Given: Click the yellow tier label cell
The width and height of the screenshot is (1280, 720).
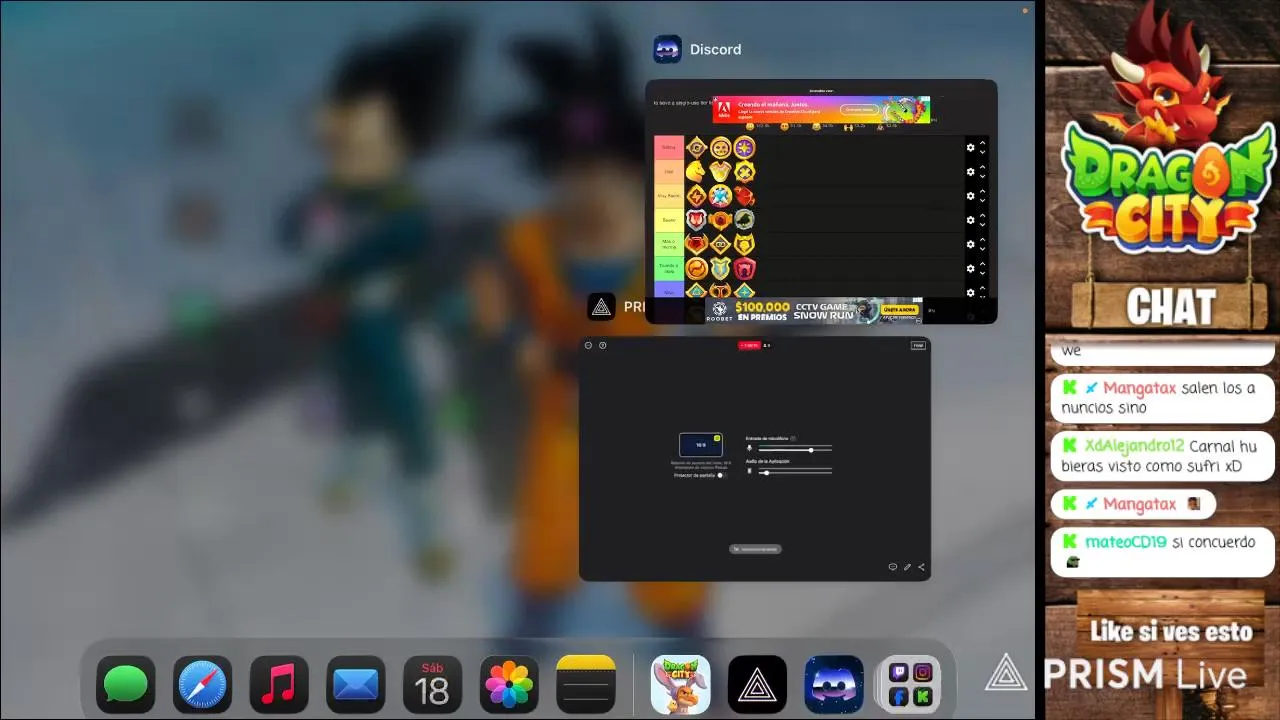Looking at the screenshot, I should pos(669,220).
